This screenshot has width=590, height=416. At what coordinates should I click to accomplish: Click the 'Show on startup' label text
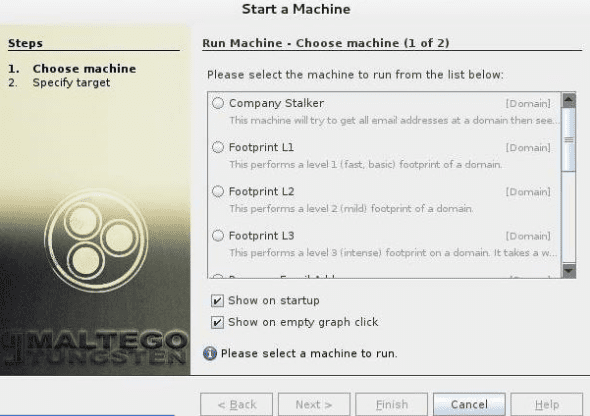coord(274,301)
